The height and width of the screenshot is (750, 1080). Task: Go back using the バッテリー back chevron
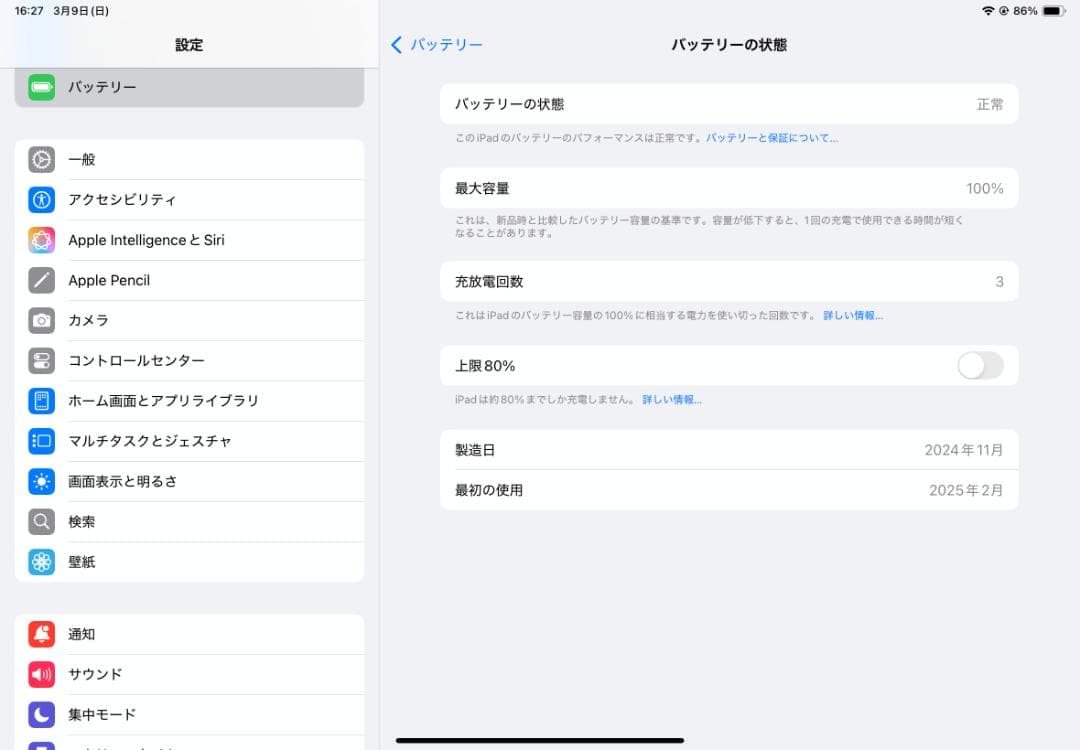coord(436,45)
